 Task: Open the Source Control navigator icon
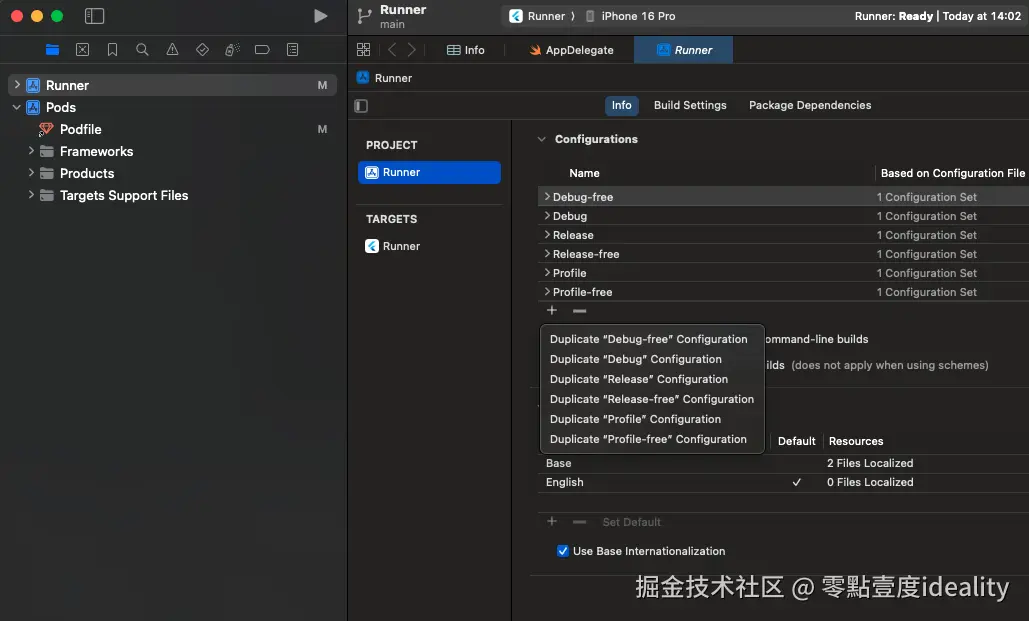[x=83, y=50]
